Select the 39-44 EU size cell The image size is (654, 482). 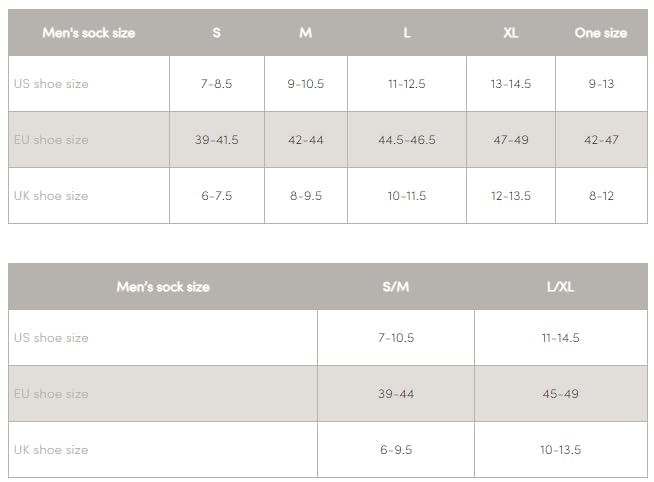tap(396, 394)
